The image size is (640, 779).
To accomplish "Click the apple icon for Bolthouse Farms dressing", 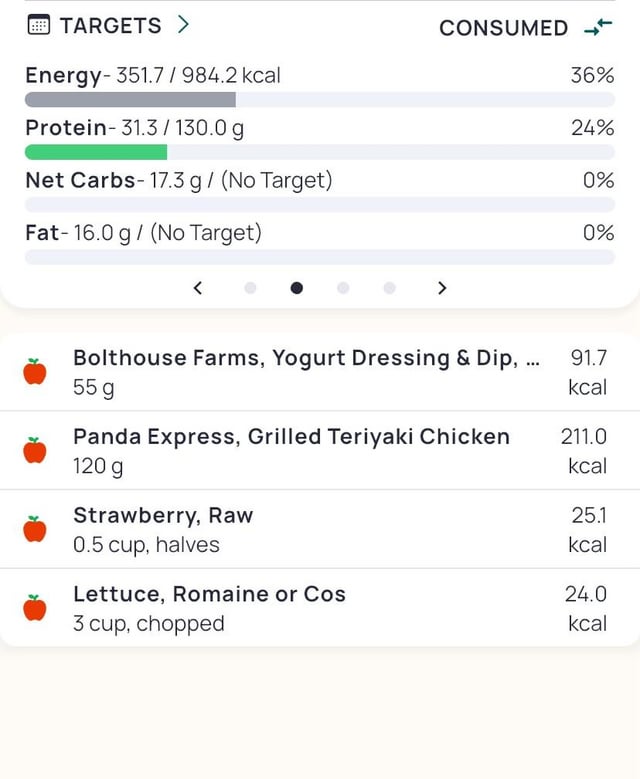I will coord(35,372).
